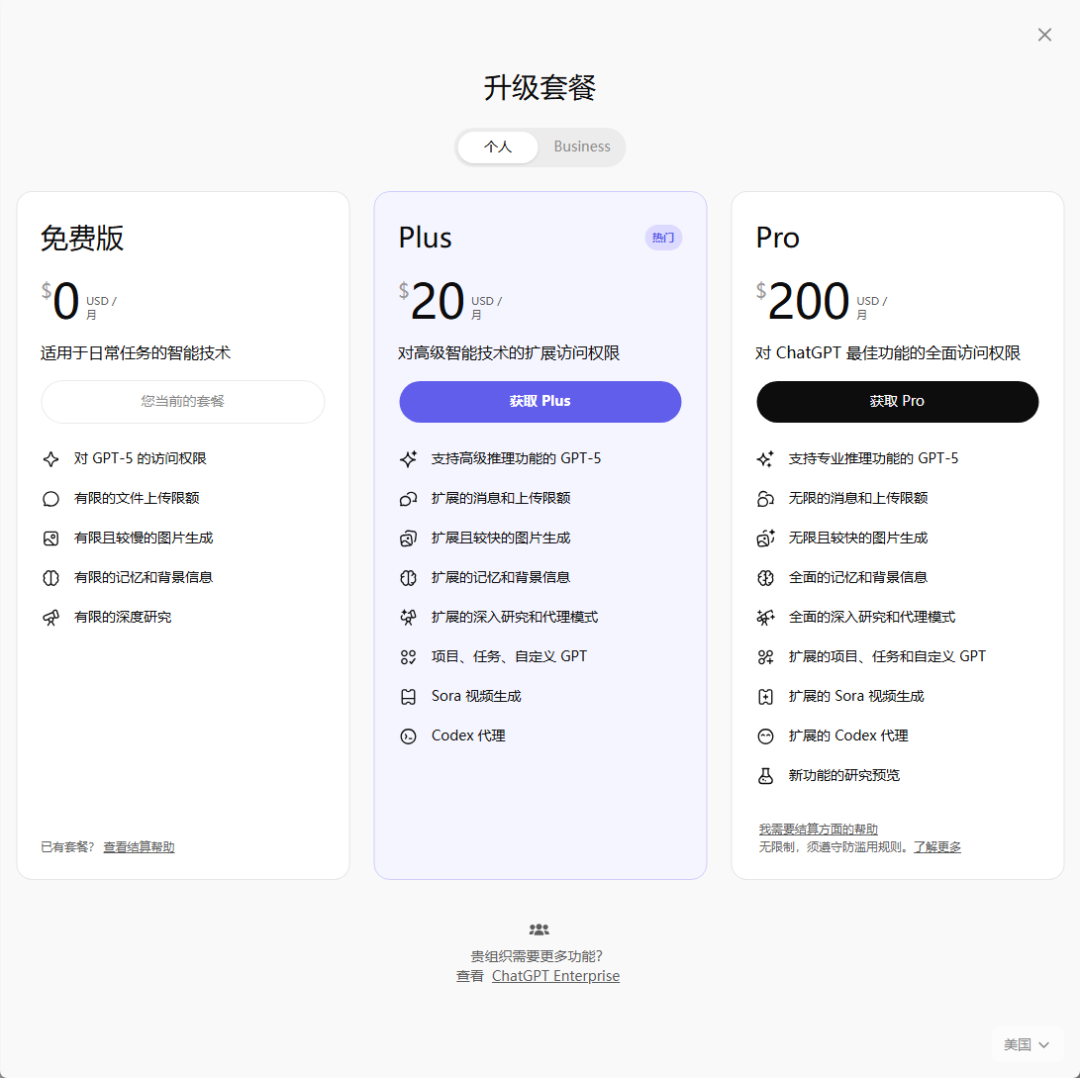Image resolution: width=1080 pixels, height=1078 pixels.
Task: Click the brain icon beside 扩展的记忆和背景信息
Action: (408, 578)
